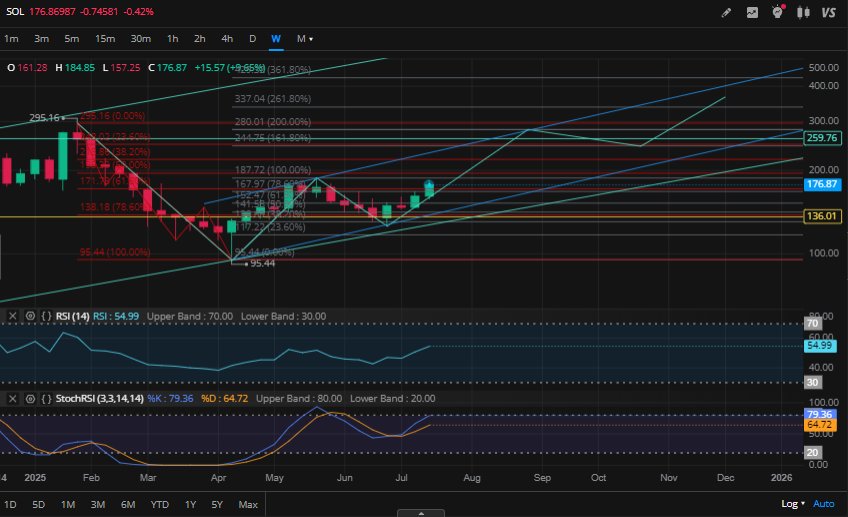The image size is (848, 517).
Task: Click the 2026 label on time axis
Action: [781, 478]
